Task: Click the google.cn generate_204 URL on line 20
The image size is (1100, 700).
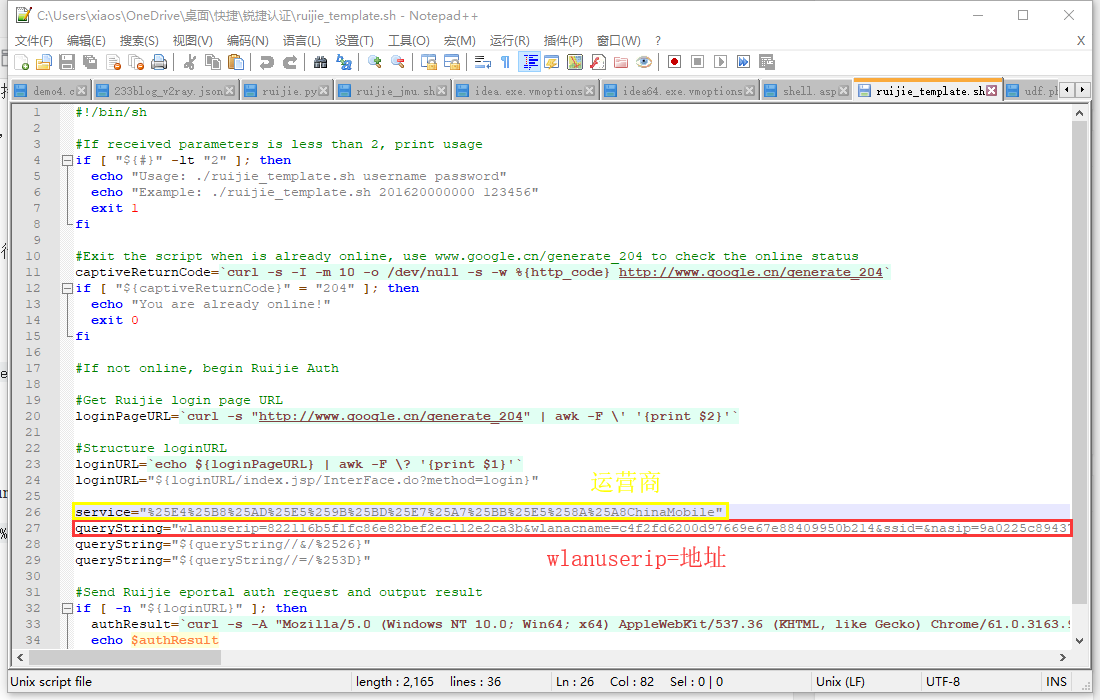Action: pyautogui.click(x=391, y=416)
